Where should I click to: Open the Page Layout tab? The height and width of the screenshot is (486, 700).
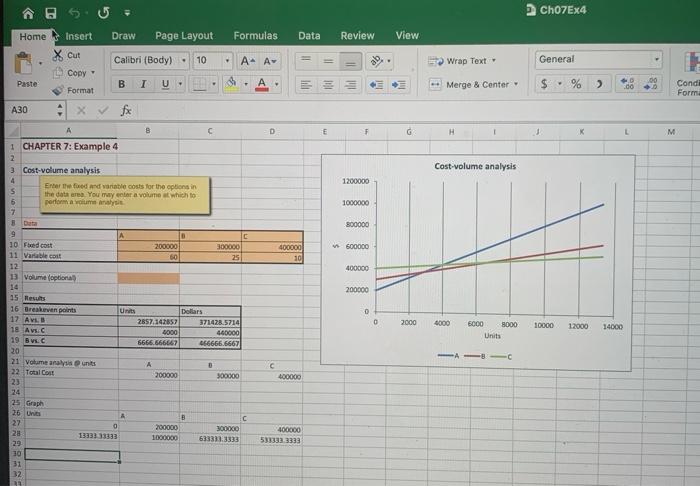(184, 36)
